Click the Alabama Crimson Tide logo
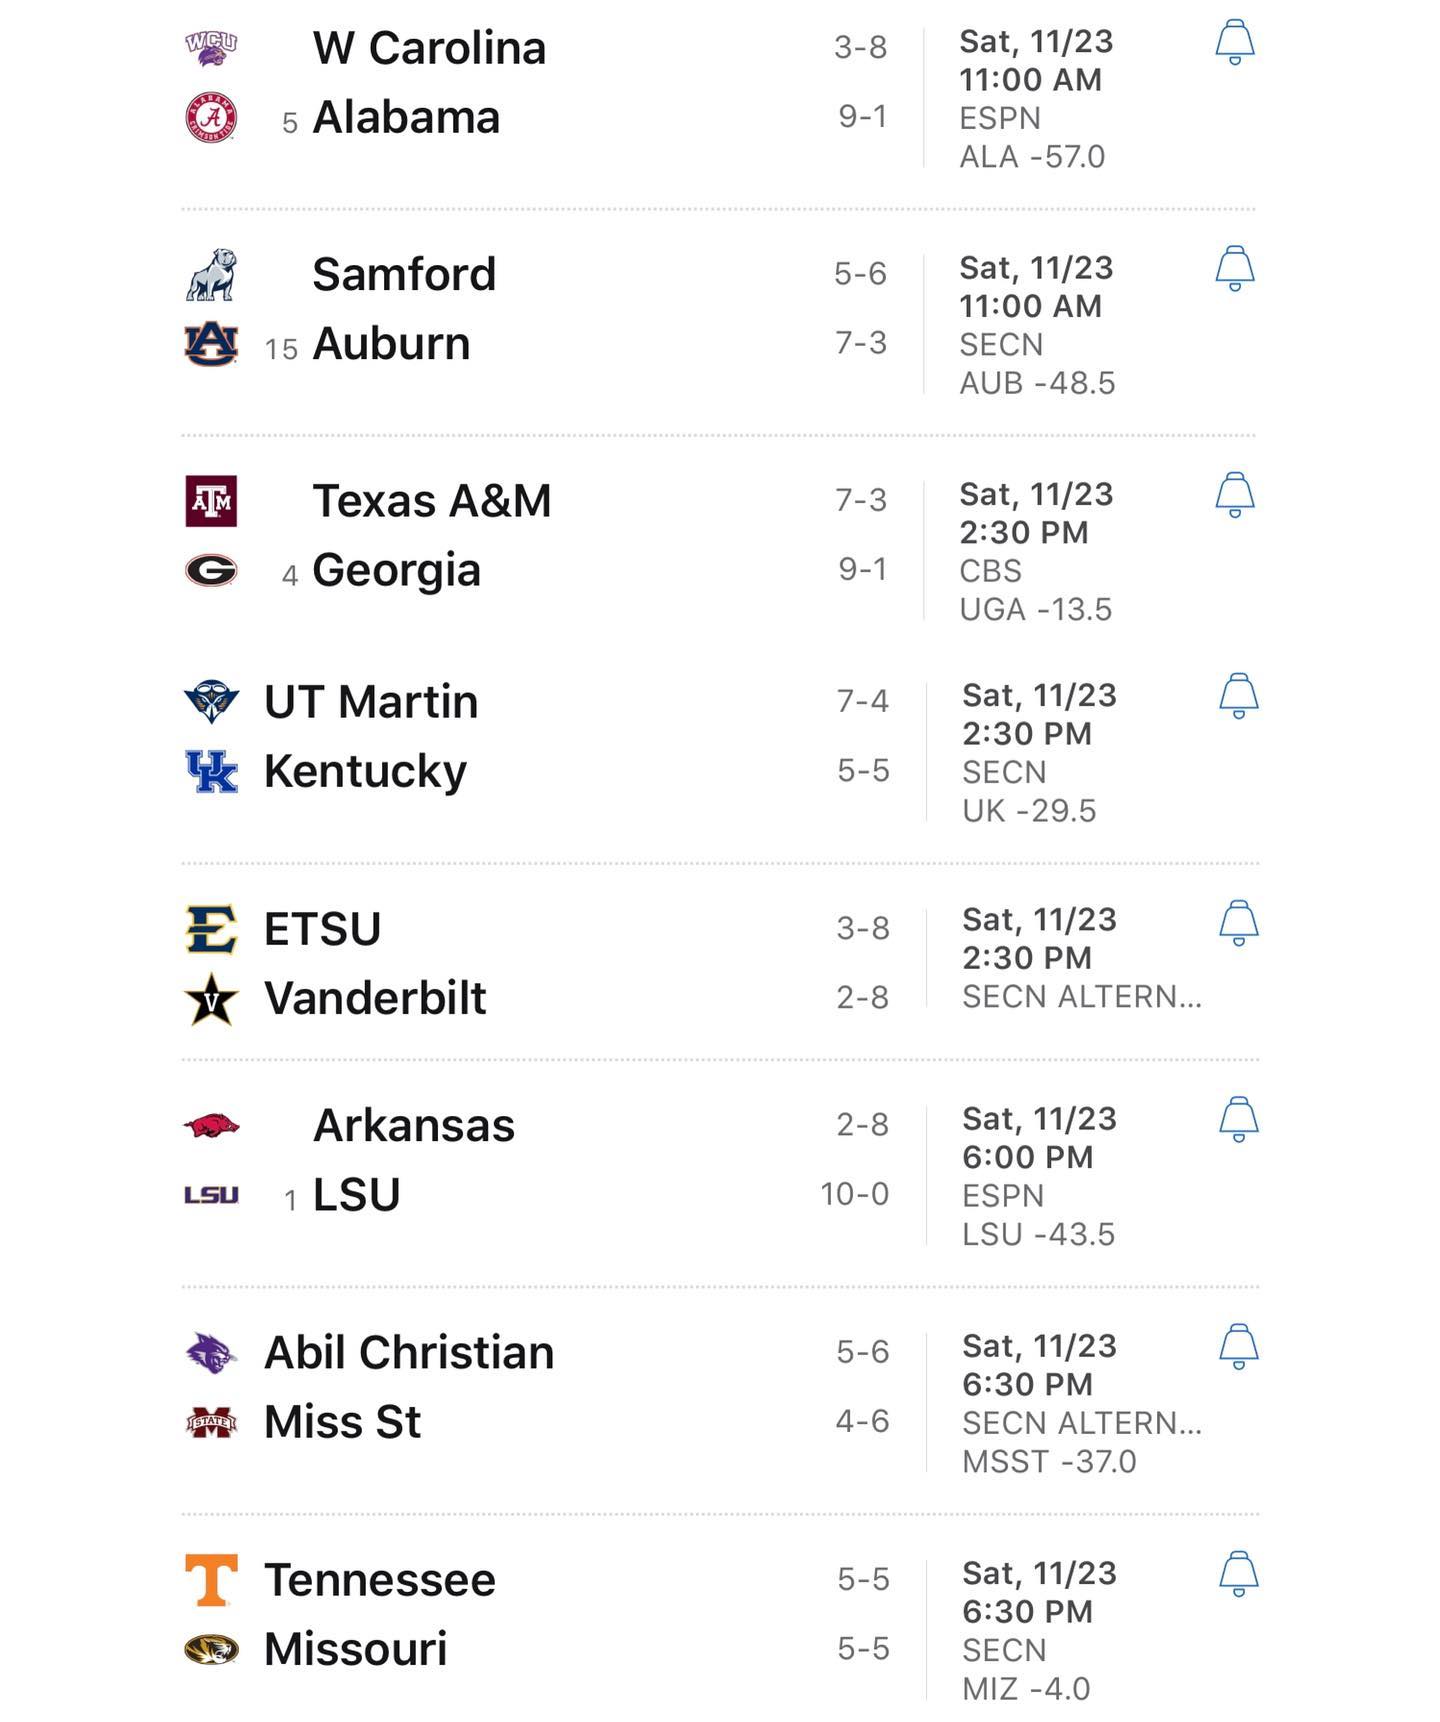Image resolution: width=1440 pixels, height=1722 pixels. pos(211,117)
